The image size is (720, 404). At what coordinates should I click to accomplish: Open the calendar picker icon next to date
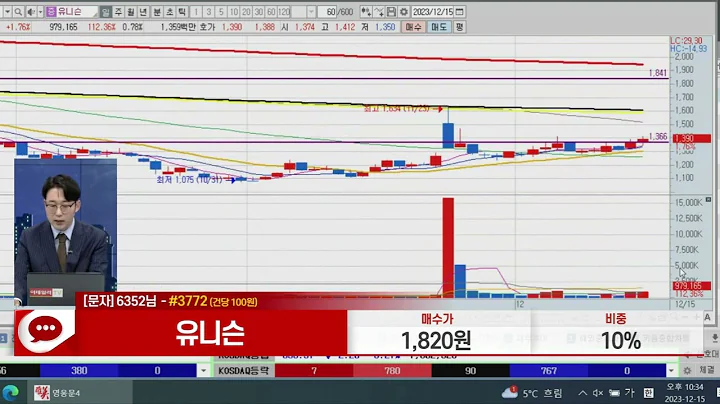459,11
